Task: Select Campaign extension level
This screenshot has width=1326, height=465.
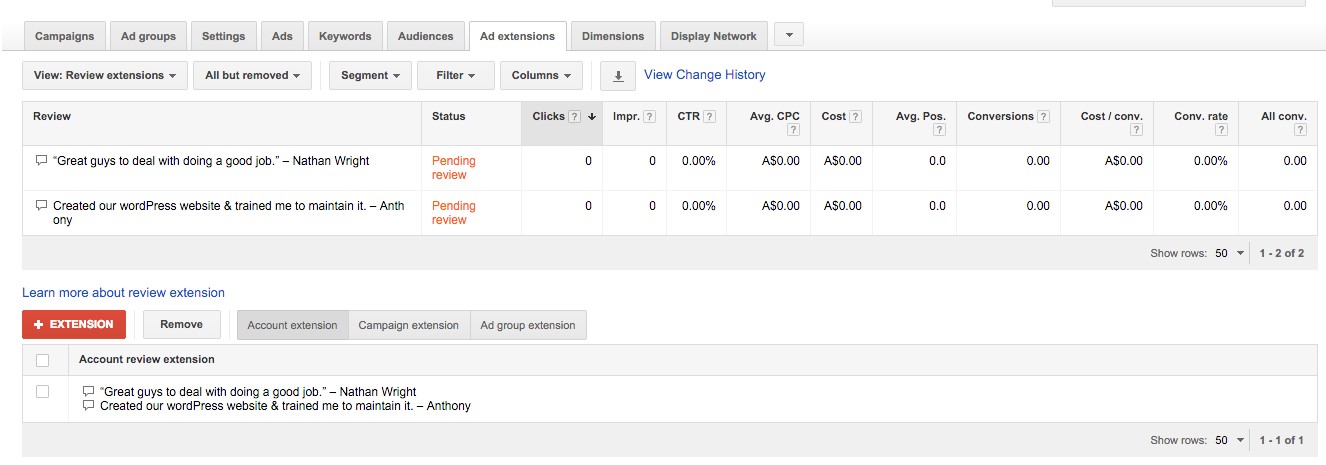Action: [x=408, y=325]
